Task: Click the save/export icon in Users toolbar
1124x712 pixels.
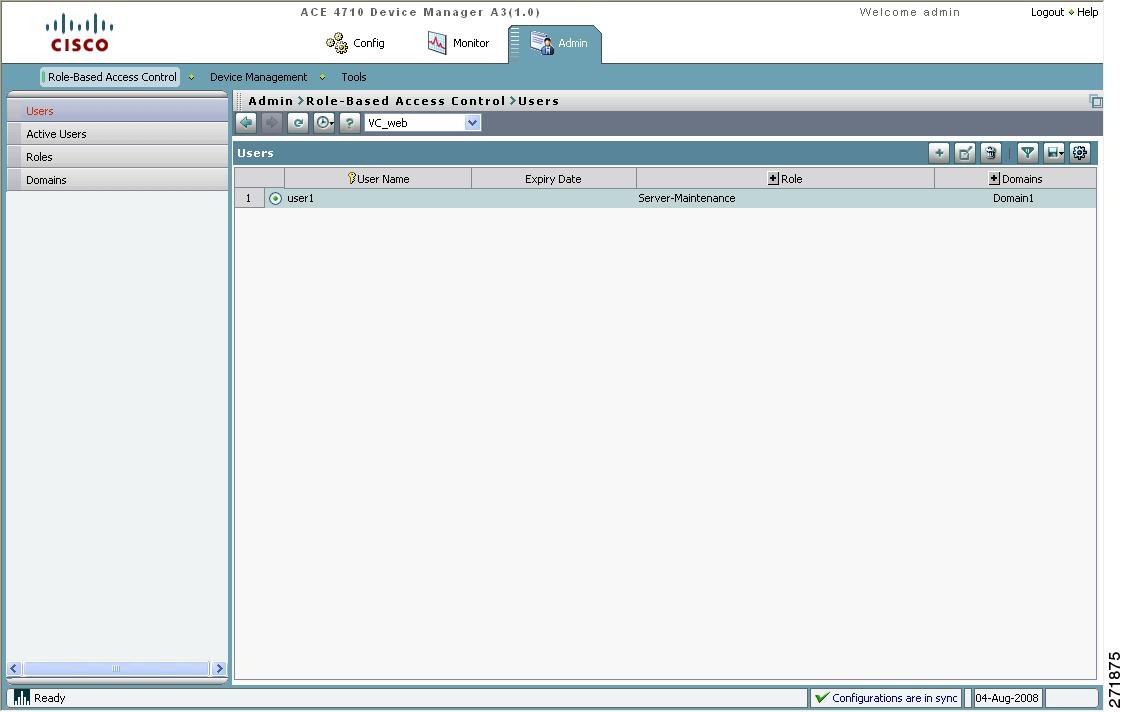Action: click(1053, 152)
